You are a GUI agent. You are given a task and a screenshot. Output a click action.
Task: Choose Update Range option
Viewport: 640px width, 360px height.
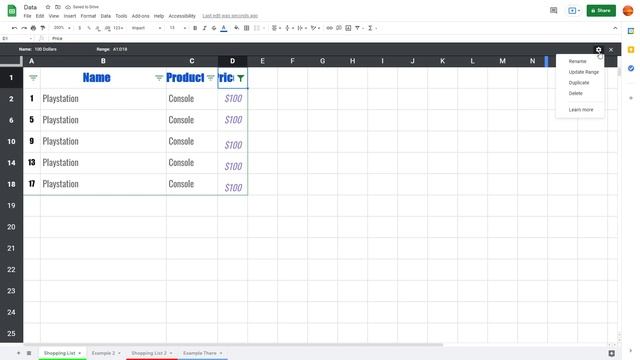pyautogui.click(x=584, y=72)
